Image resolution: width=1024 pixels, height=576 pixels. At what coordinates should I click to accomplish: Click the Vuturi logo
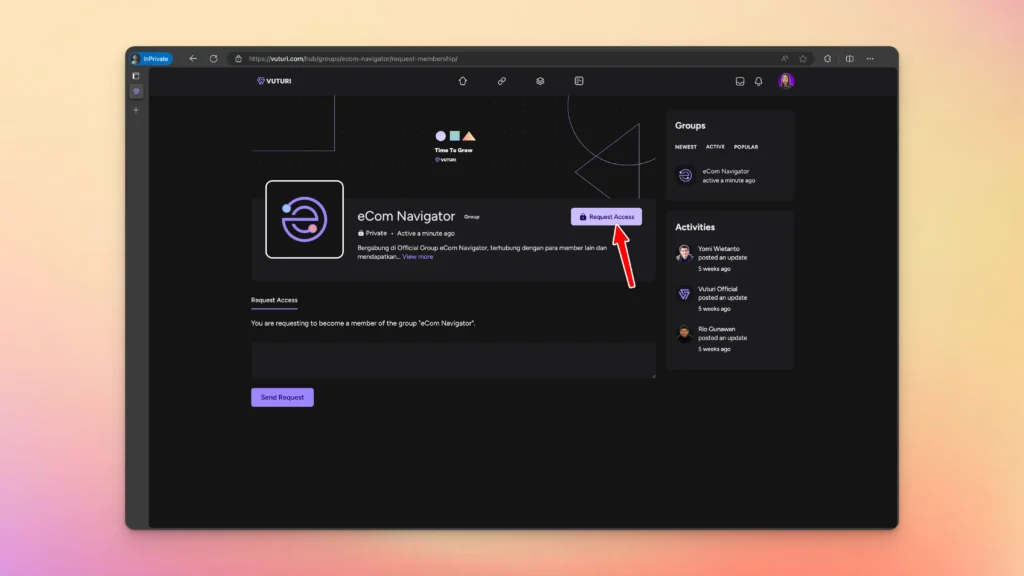click(x=274, y=81)
